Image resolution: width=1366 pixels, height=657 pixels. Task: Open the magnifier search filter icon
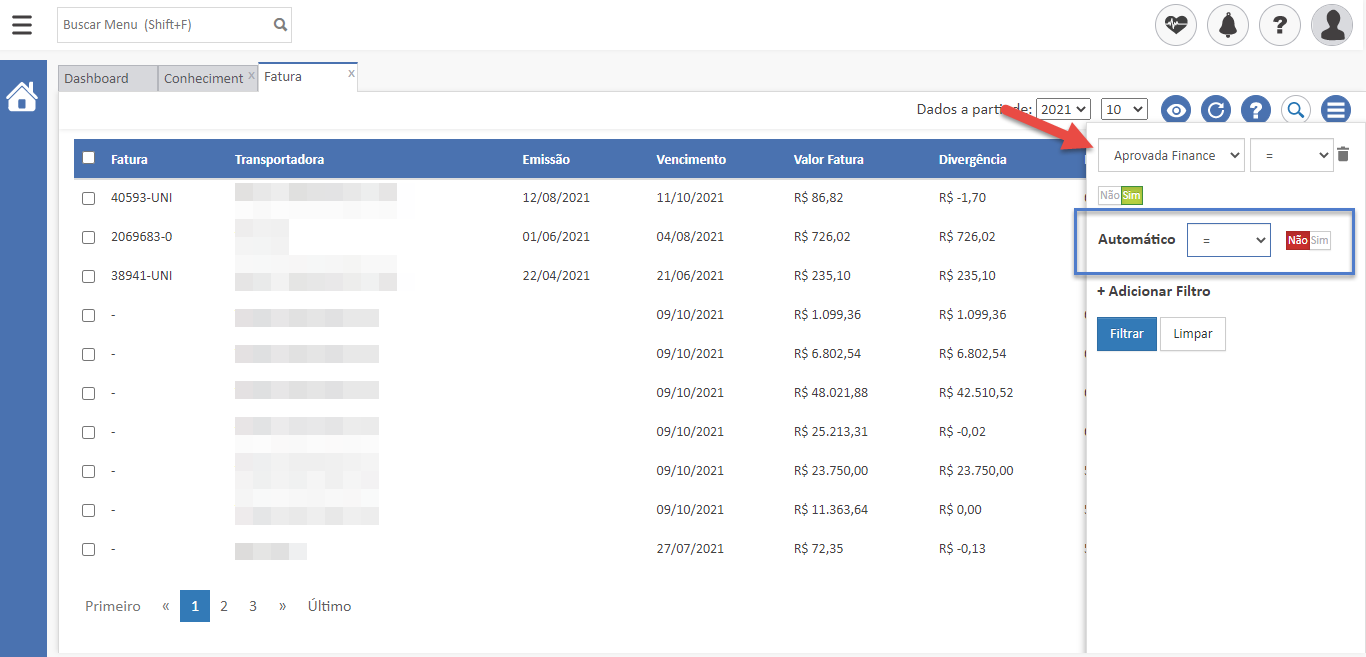click(1295, 110)
